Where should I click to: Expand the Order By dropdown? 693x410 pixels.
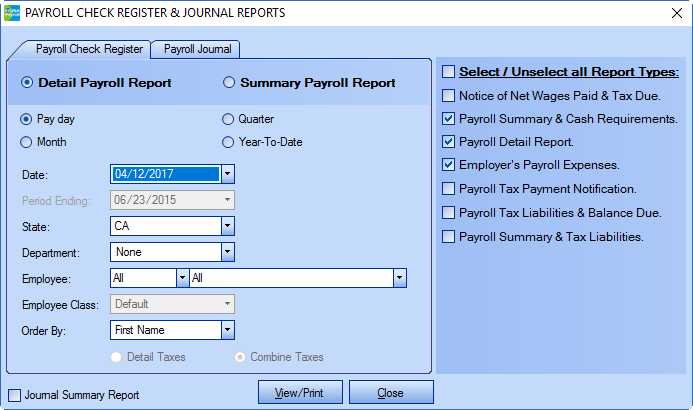[x=227, y=330]
